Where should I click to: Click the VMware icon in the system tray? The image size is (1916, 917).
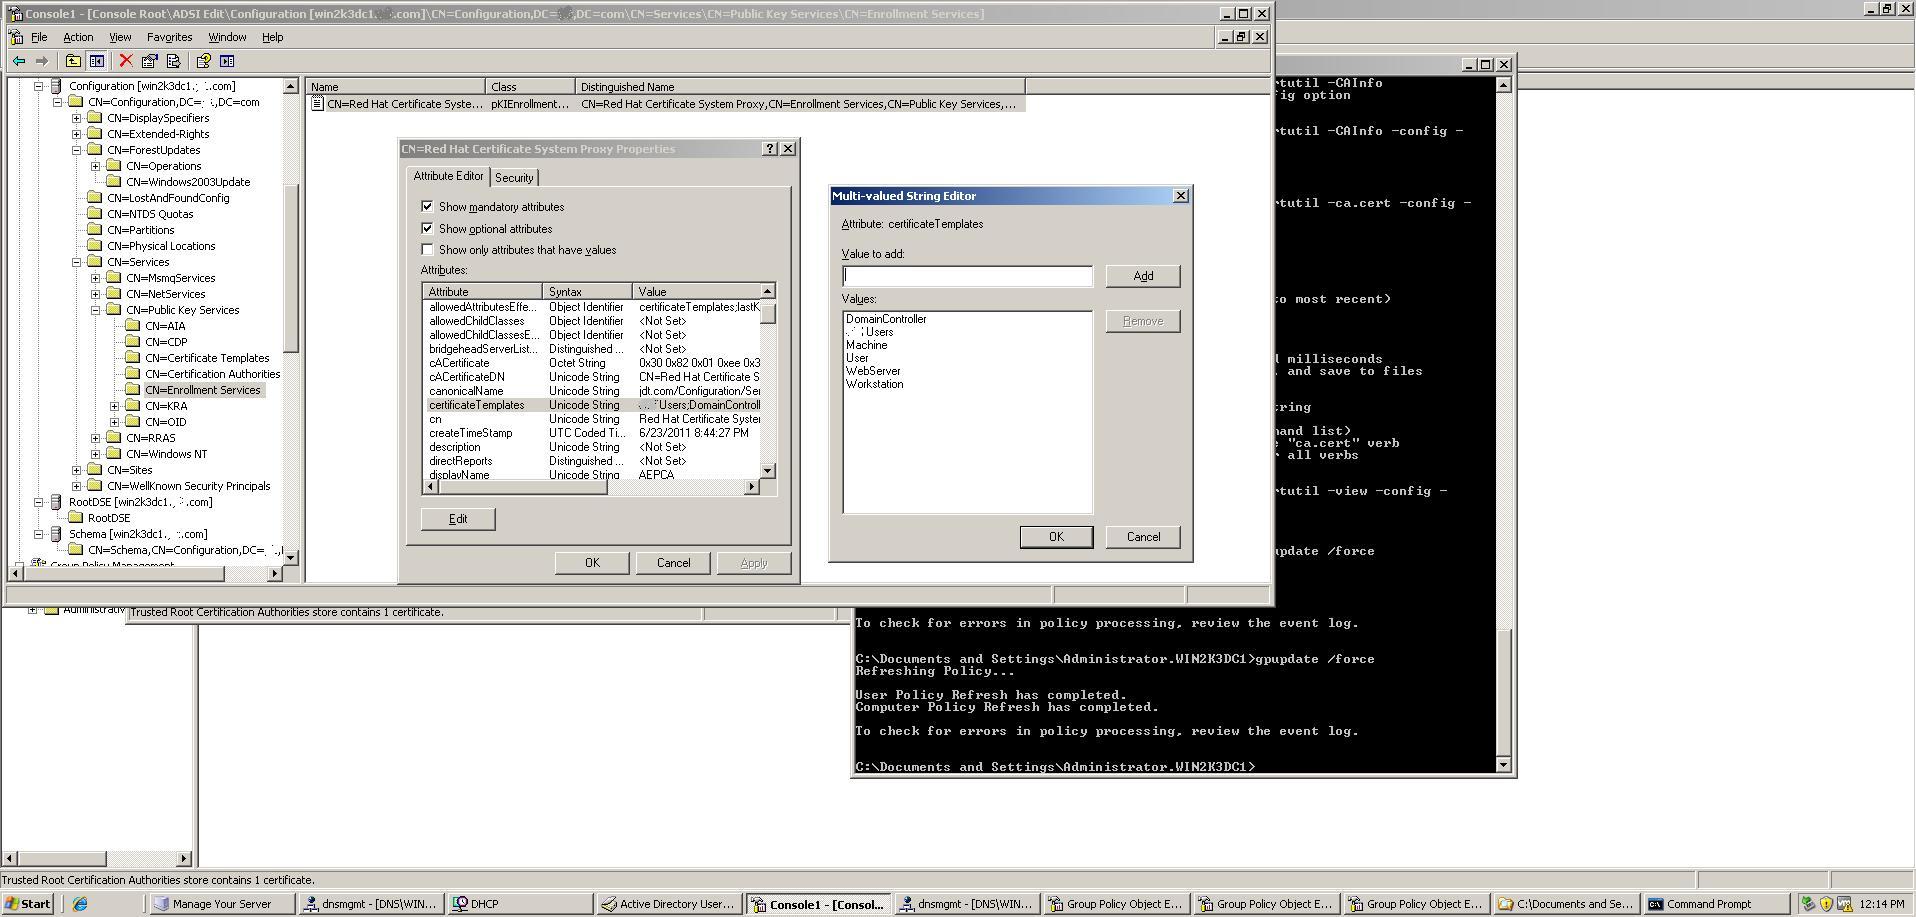point(1845,903)
